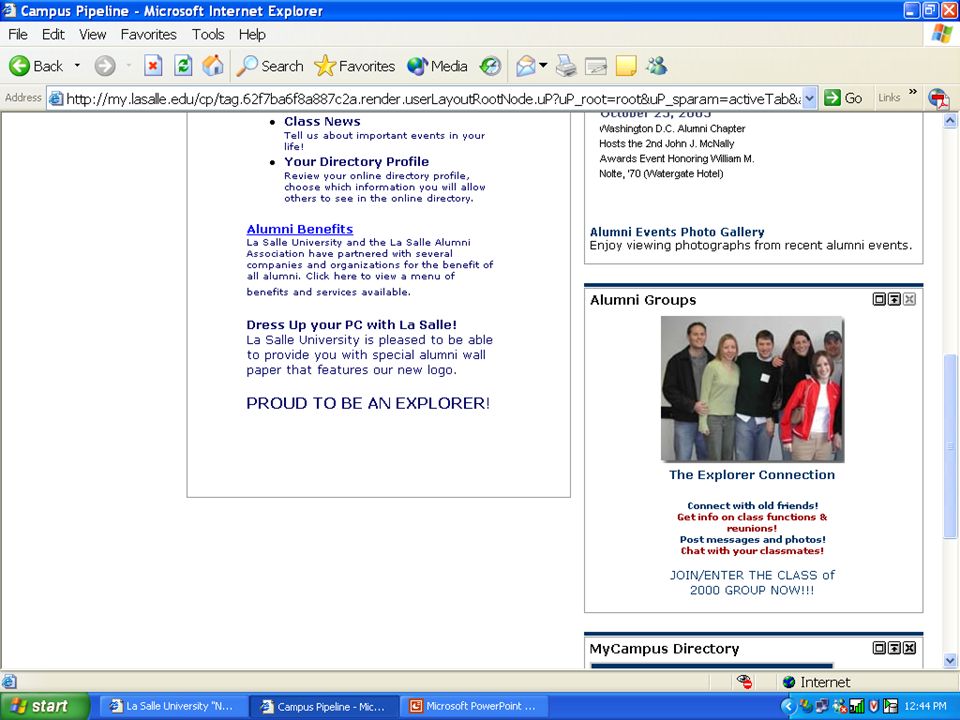Image resolution: width=960 pixels, height=720 pixels.
Task: Click the page scrollbar down arrow
Action: pyautogui.click(x=950, y=660)
